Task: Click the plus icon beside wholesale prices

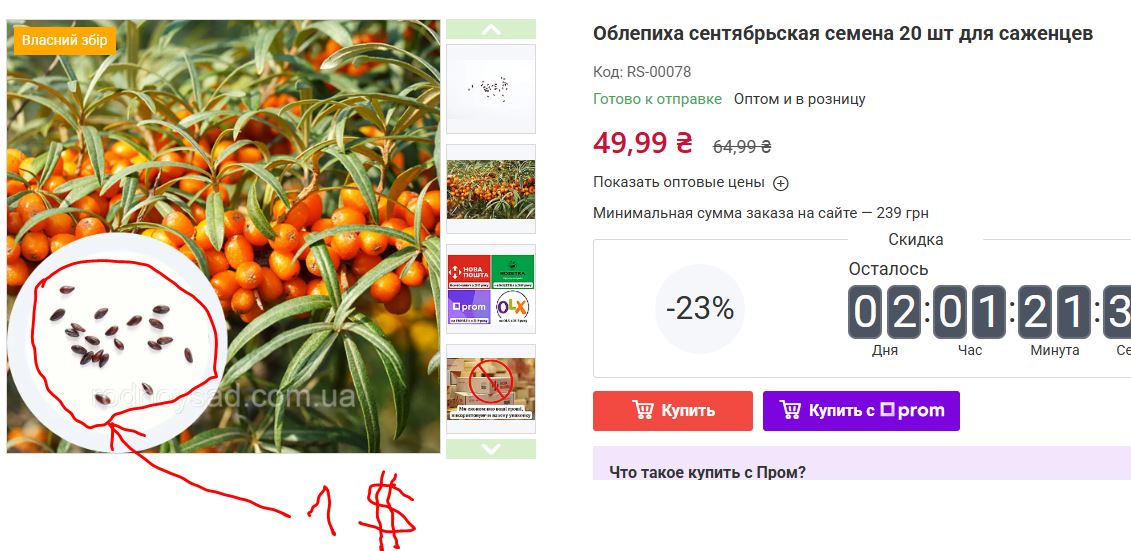Action: 780,183
